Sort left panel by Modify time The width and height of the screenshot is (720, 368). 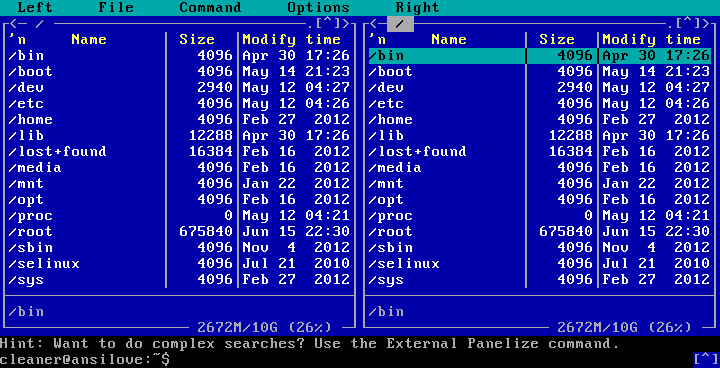(x=291, y=40)
